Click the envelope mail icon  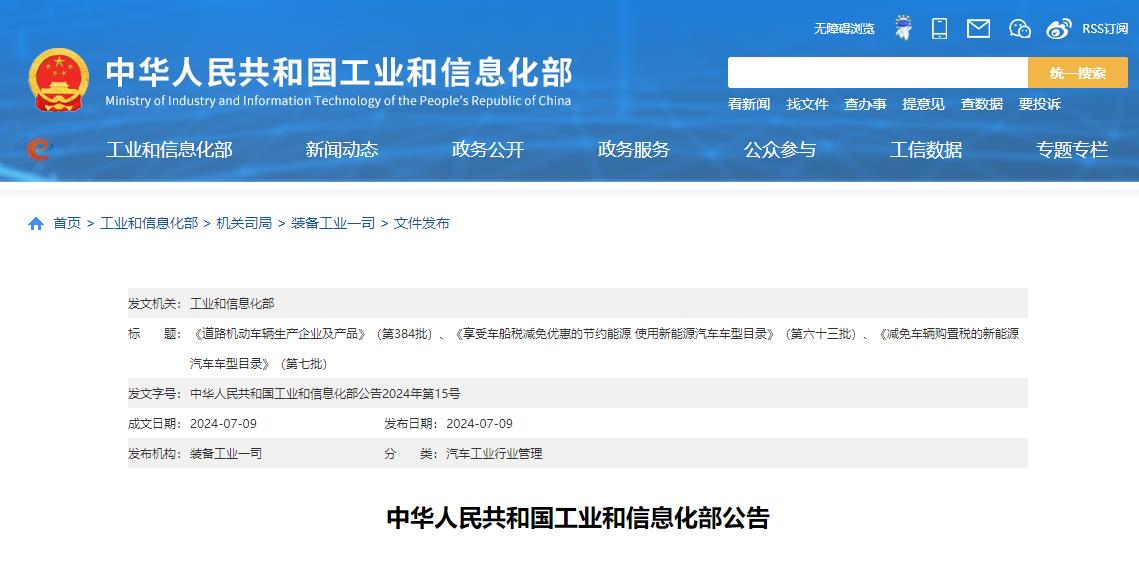[x=978, y=28]
